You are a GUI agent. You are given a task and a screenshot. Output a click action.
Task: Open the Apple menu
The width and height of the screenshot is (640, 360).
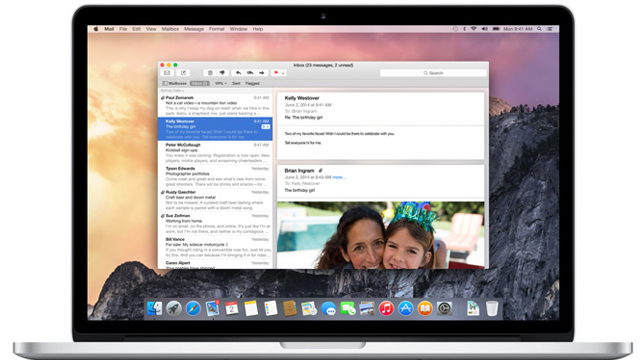pyautogui.click(x=96, y=29)
